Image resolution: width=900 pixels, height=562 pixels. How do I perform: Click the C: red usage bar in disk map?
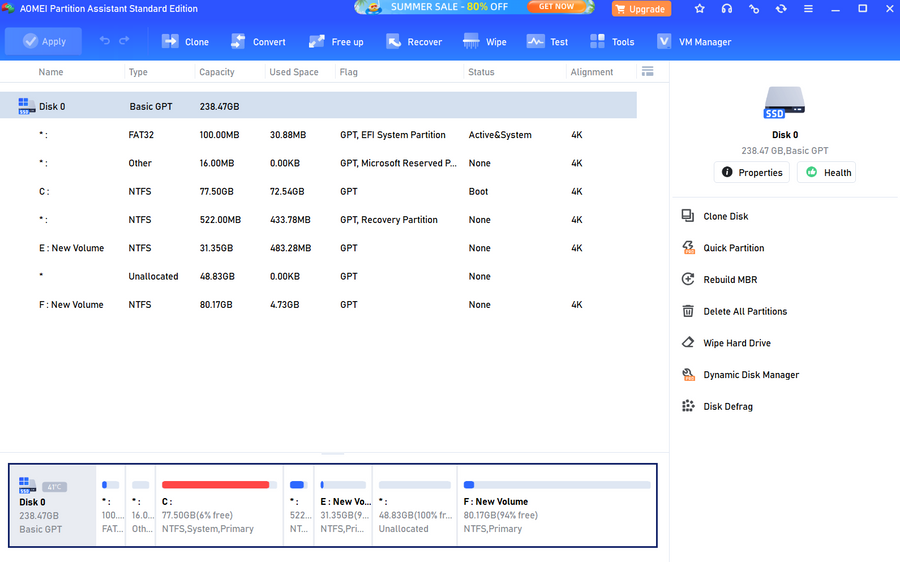click(216, 485)
